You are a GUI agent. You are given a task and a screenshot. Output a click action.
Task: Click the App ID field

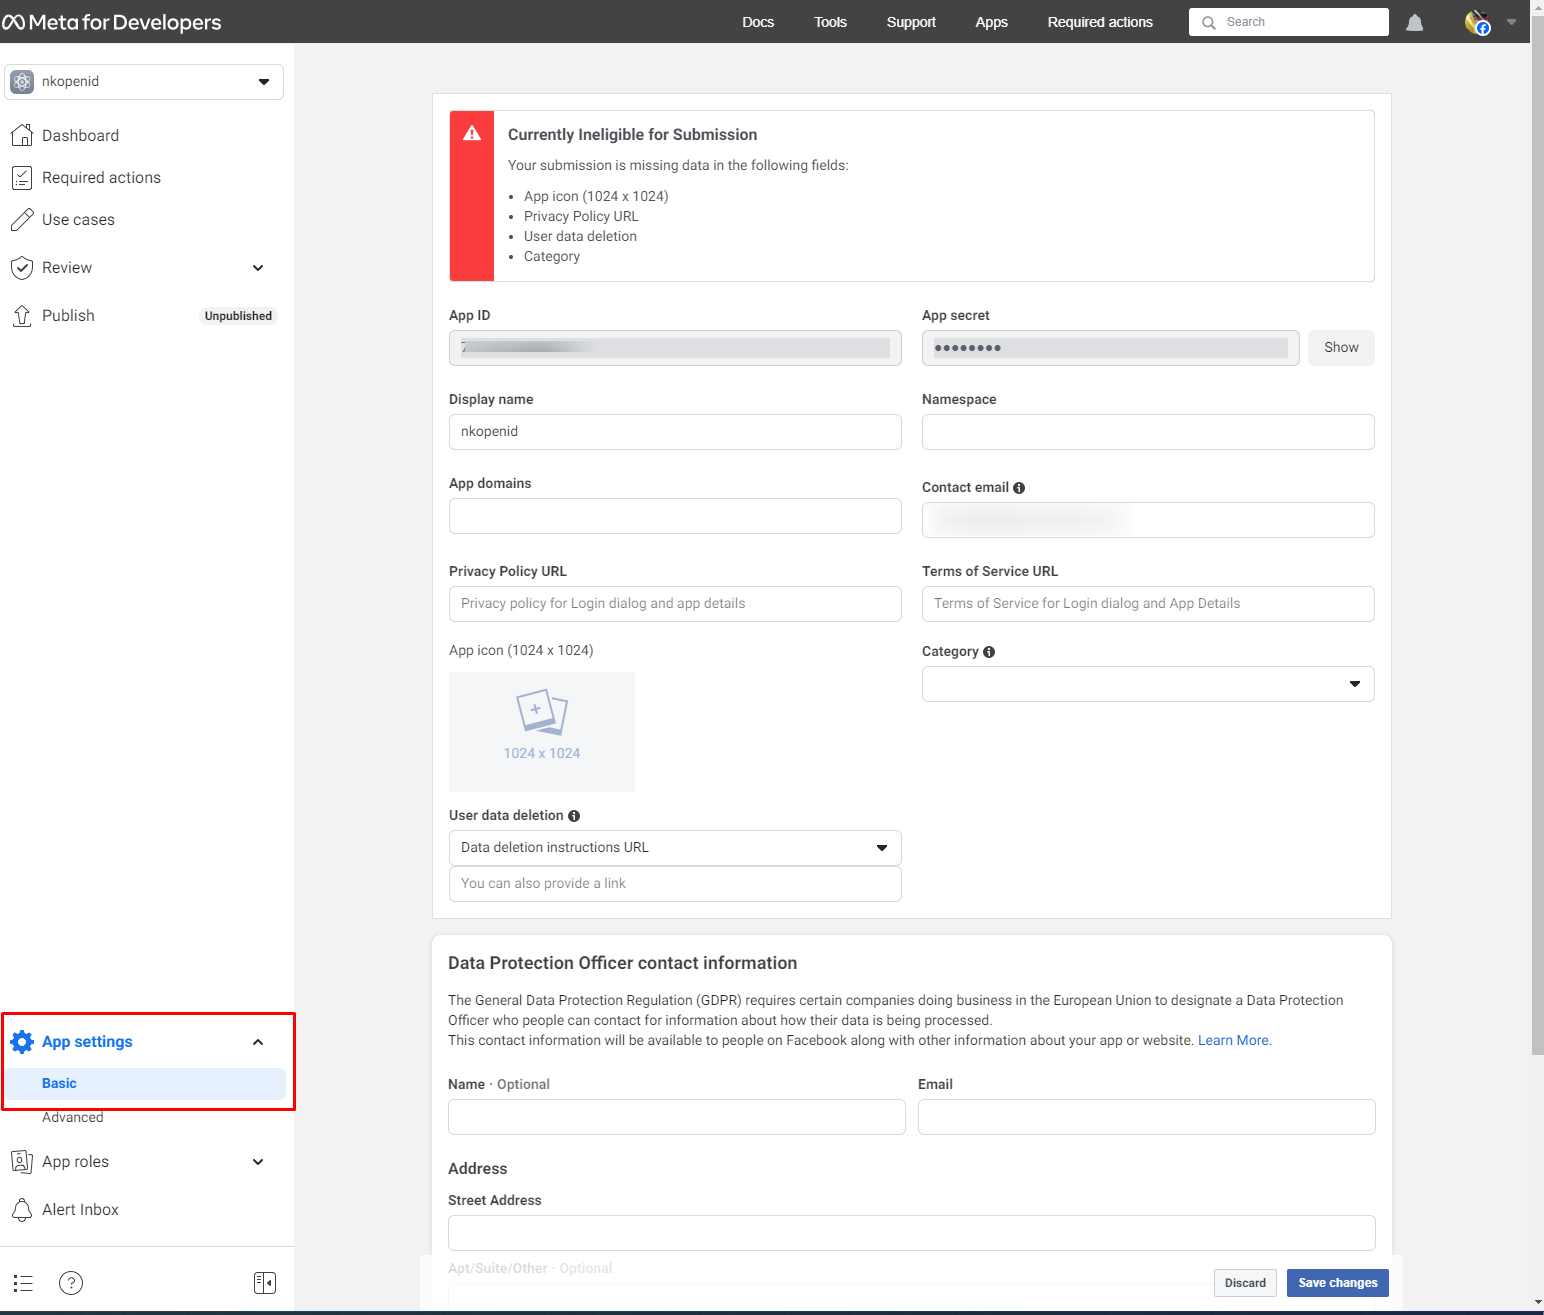675,348
